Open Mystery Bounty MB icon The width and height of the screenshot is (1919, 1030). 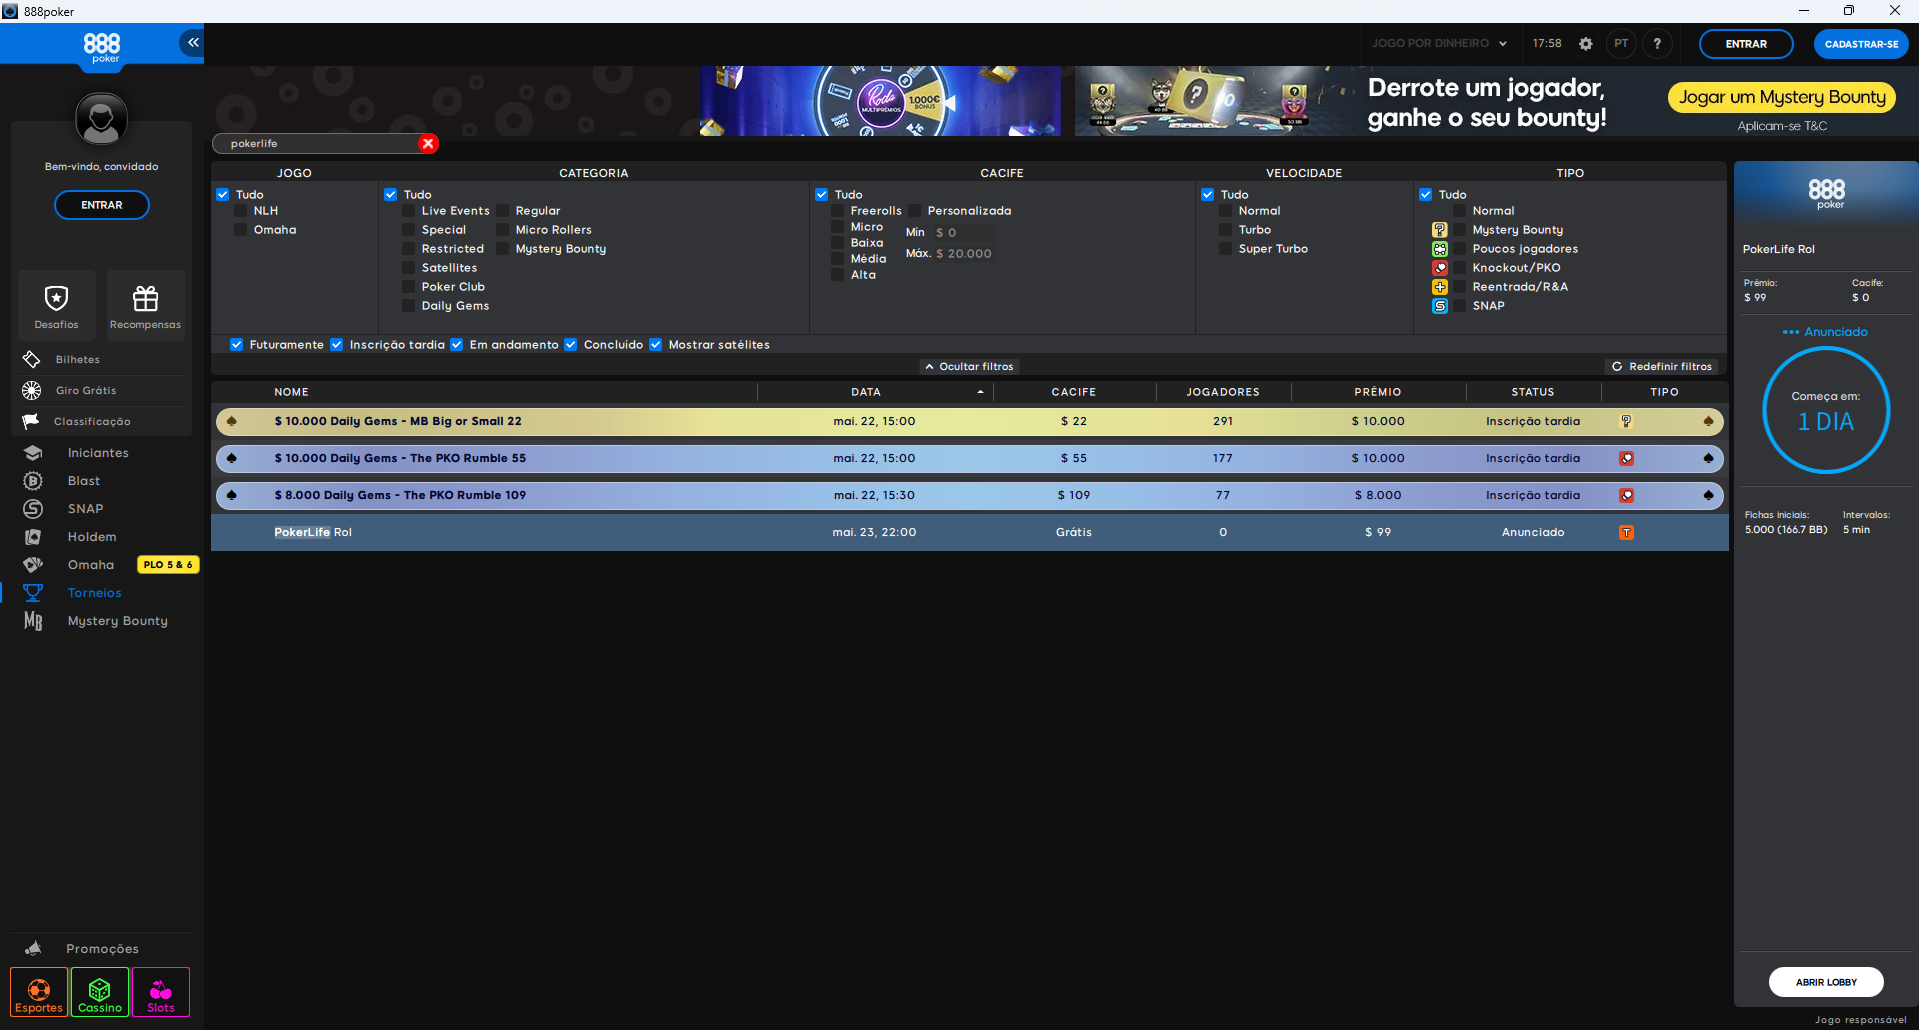click(x=33, y=621)
